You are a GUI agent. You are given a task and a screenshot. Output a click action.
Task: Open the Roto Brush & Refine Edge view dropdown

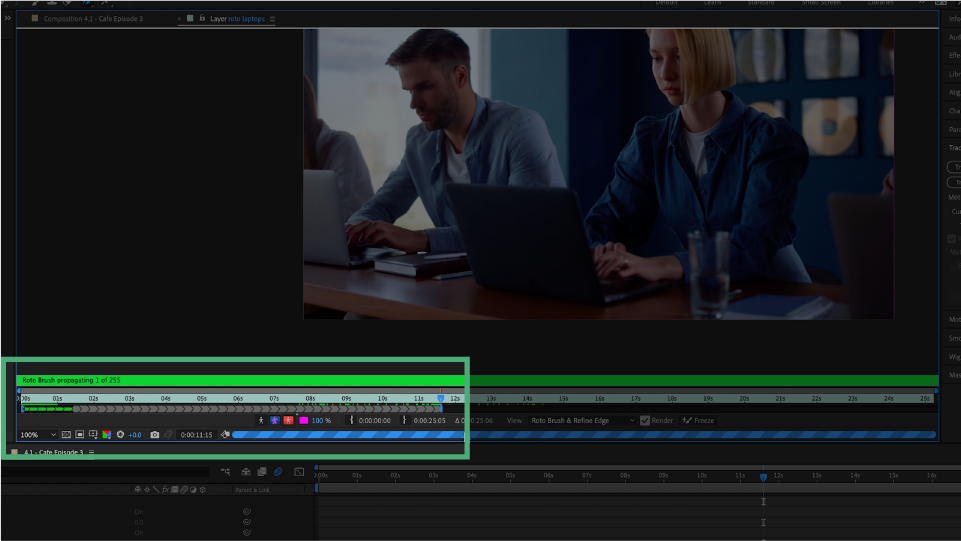tap(582, 421)
